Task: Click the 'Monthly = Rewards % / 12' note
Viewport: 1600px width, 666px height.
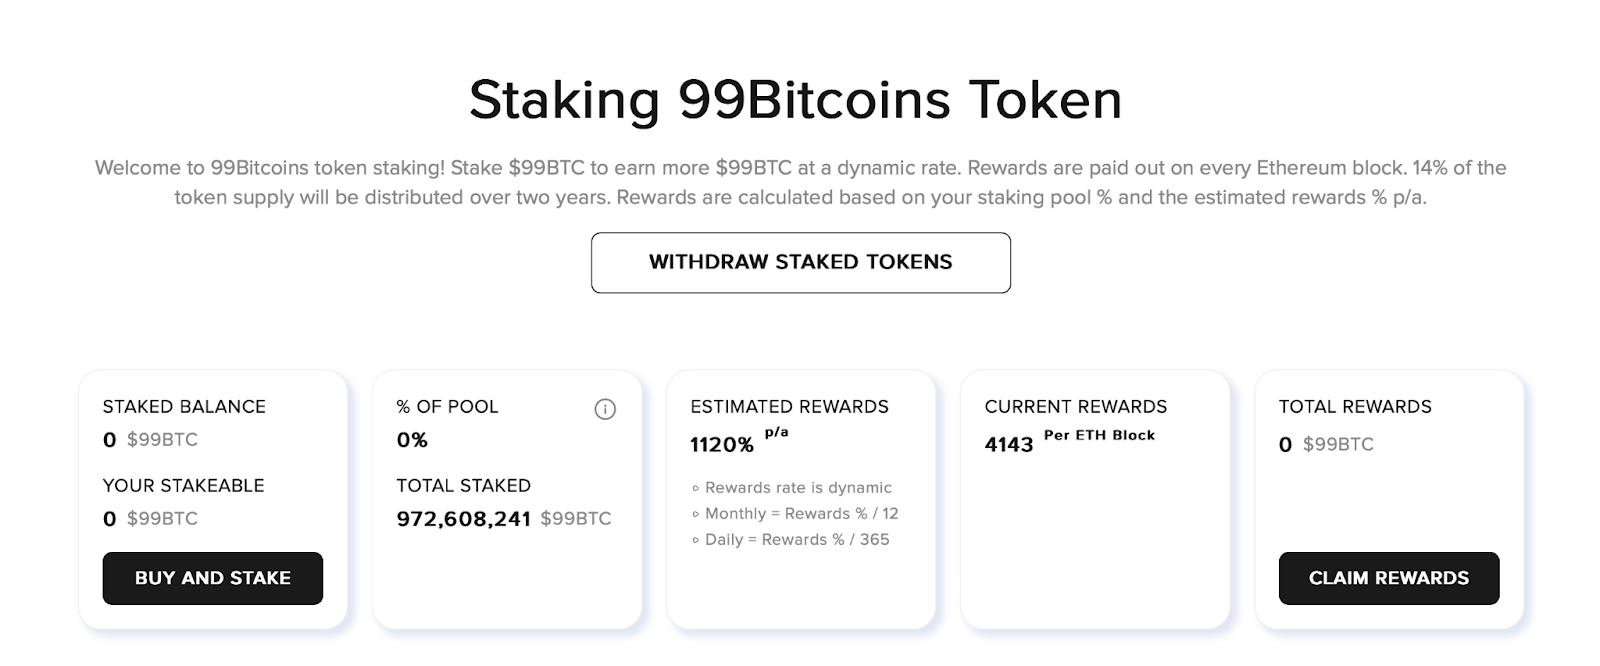Action: [x=795, y=514]
